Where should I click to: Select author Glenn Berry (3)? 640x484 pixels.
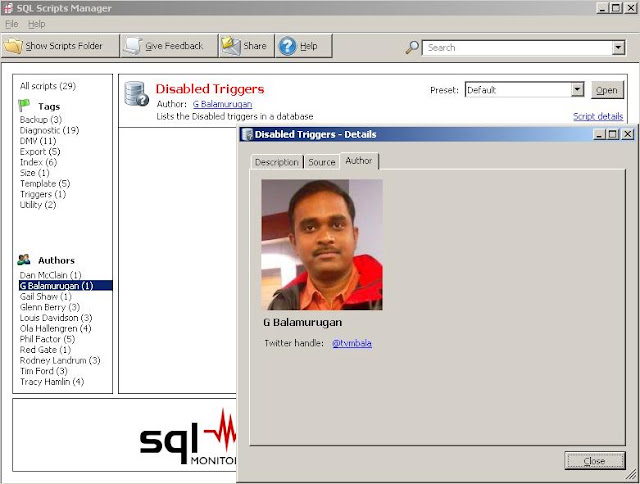[x=50, y=307]
